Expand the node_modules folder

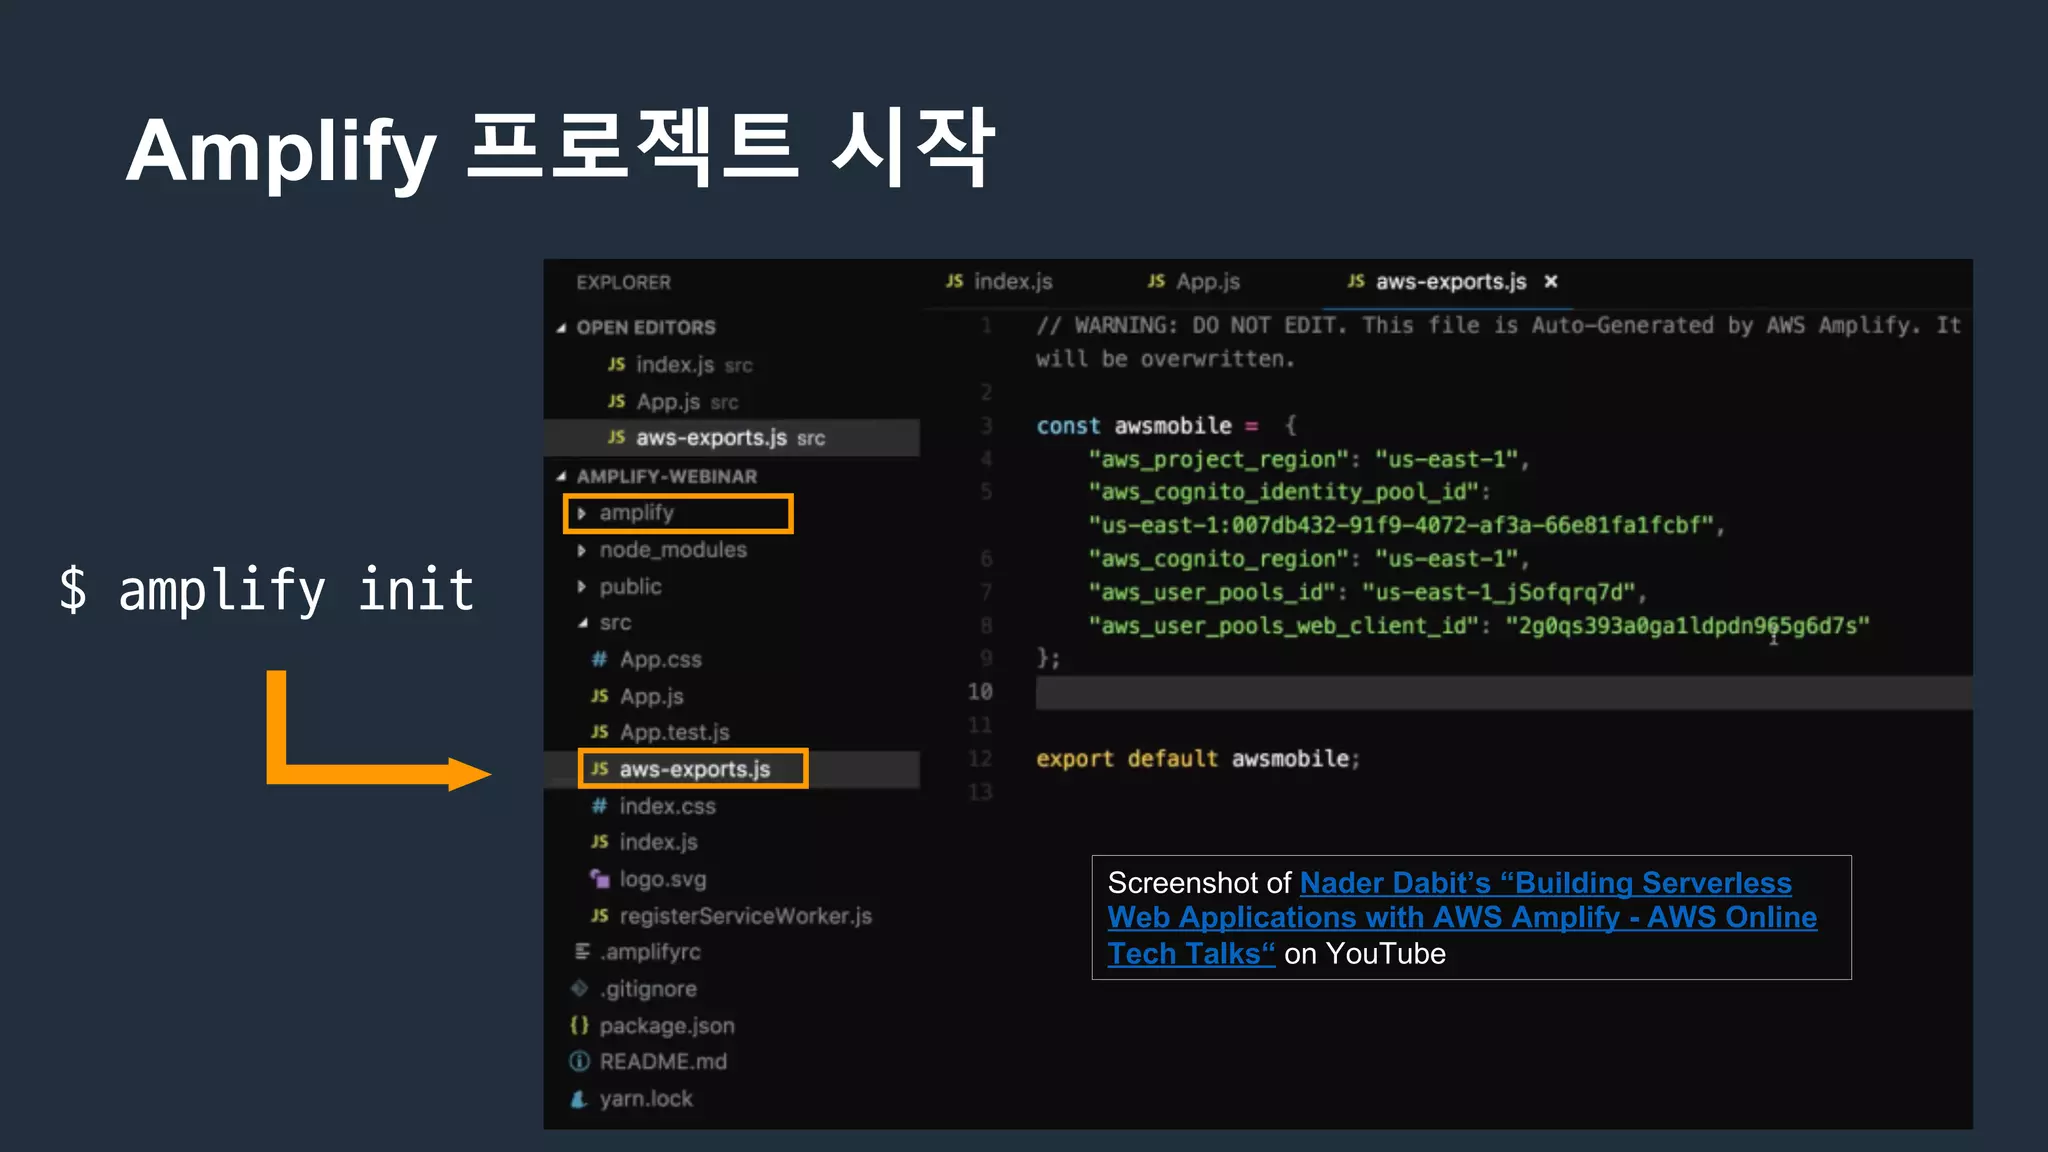(x=662, y=550)
